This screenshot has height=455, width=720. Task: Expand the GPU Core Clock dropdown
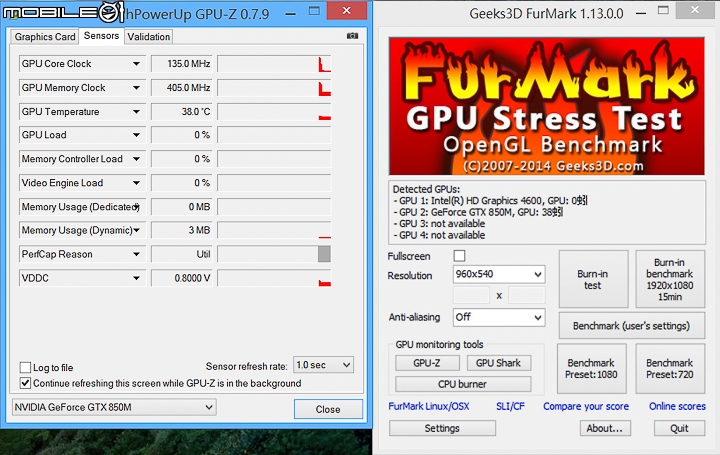pos(136,64)
